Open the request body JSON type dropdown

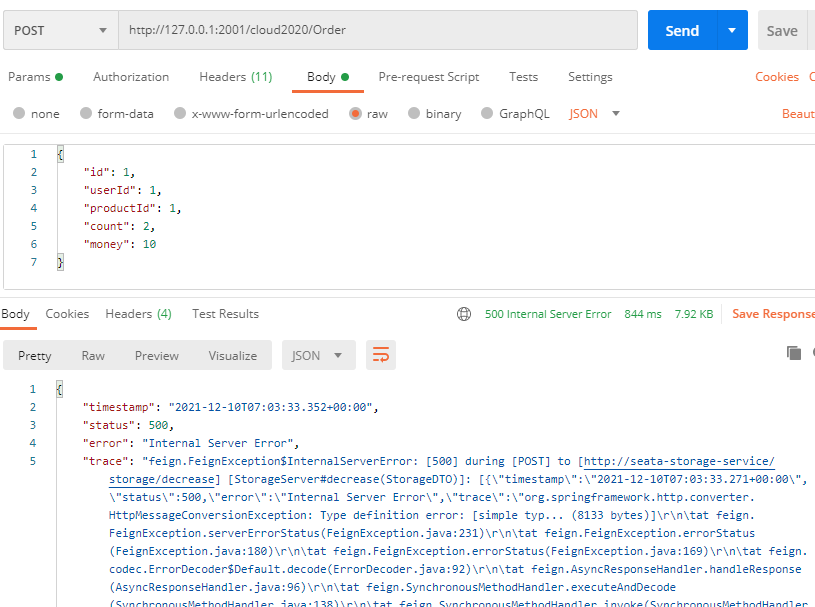[x=594, y=114]
